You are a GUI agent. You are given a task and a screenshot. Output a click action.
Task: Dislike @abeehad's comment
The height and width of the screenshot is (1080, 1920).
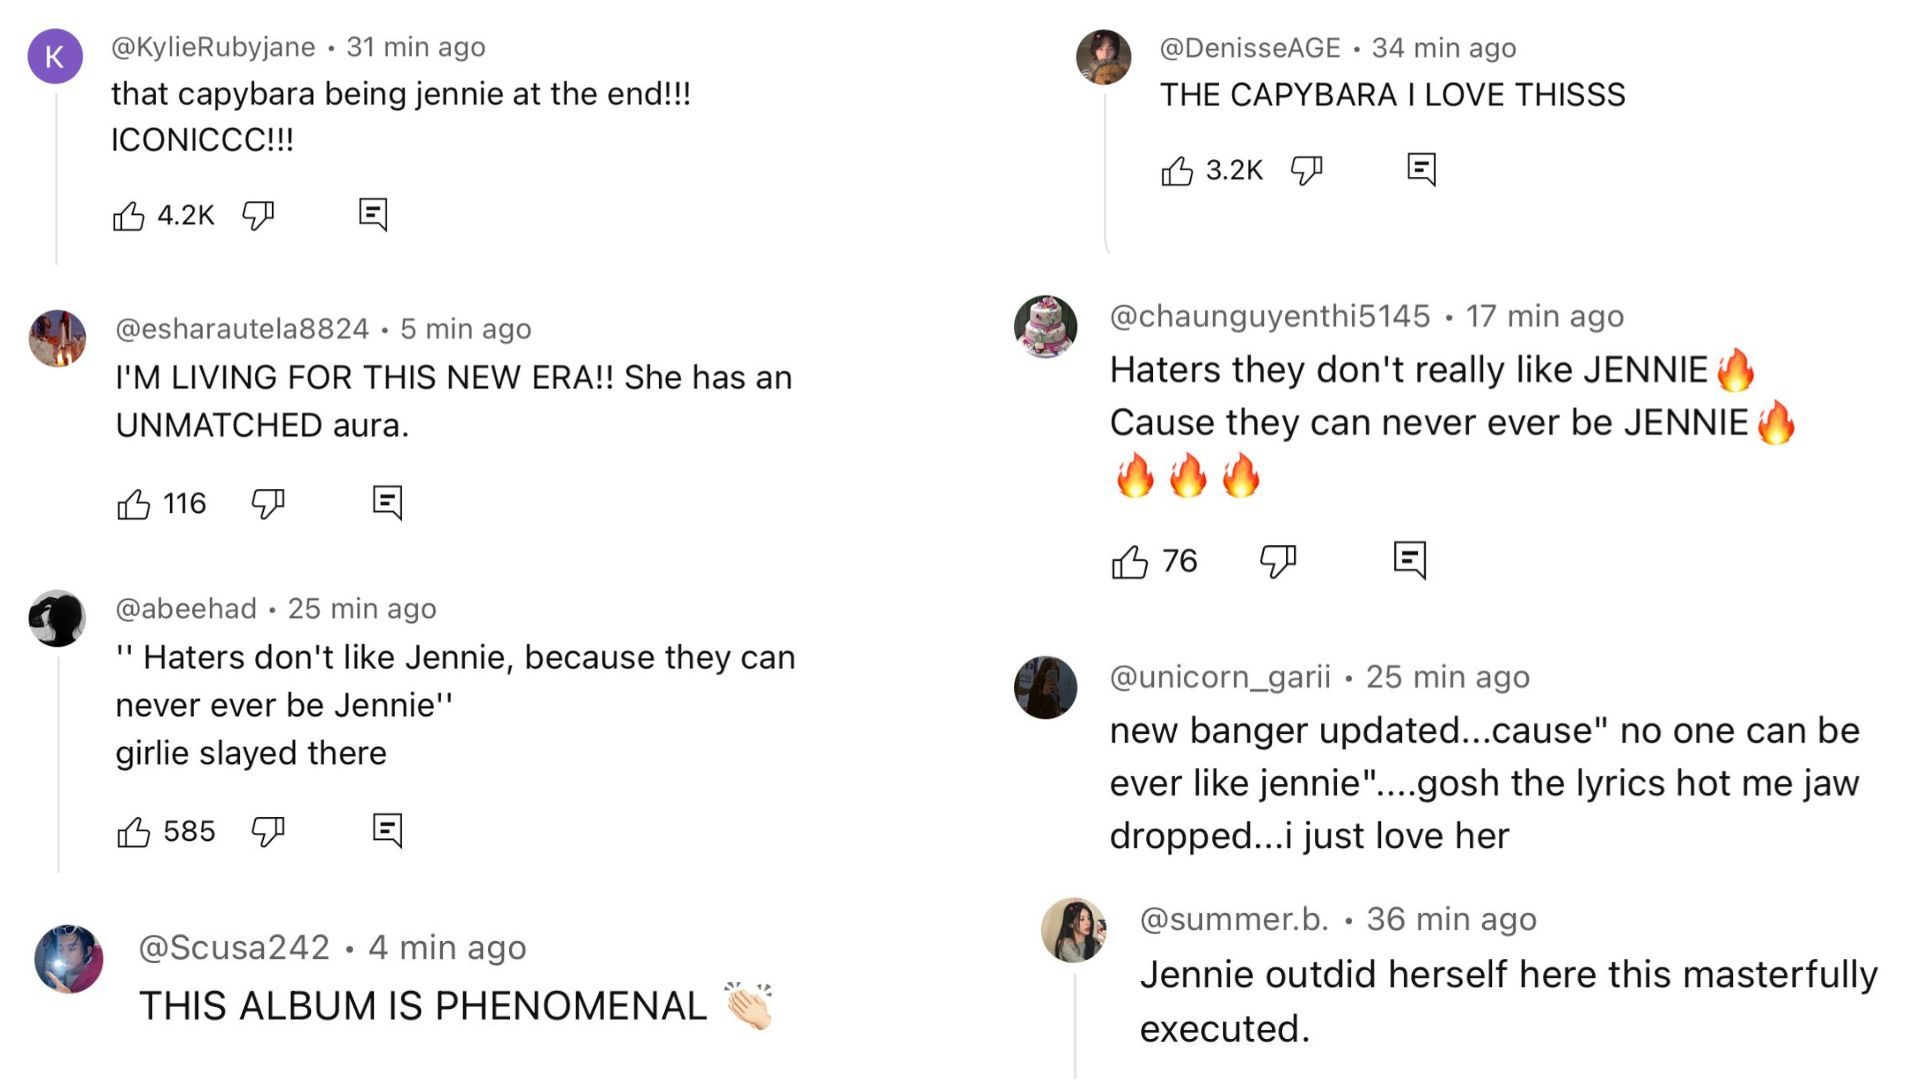point(267,831)
